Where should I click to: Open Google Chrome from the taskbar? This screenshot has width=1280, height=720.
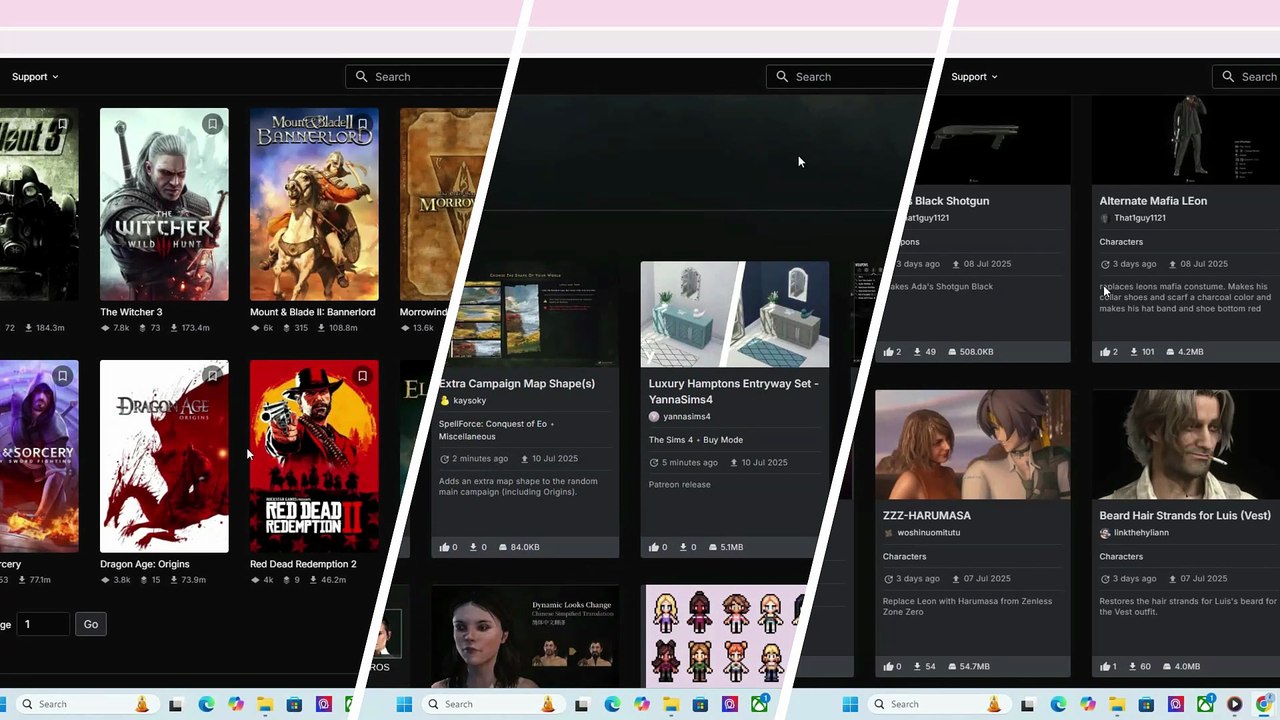[1264, 704]
